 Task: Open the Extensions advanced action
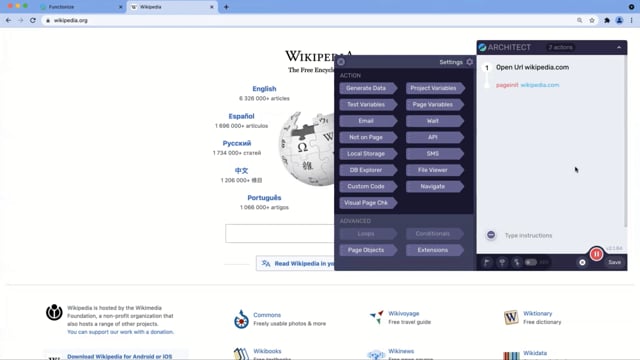pyautogui.click(x=435, y=250)
